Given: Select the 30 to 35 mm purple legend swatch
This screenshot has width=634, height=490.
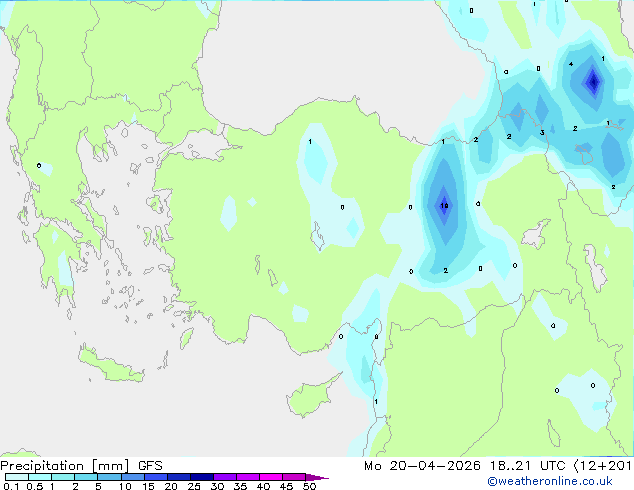Looking at the screenshot, I should point(225,477).
